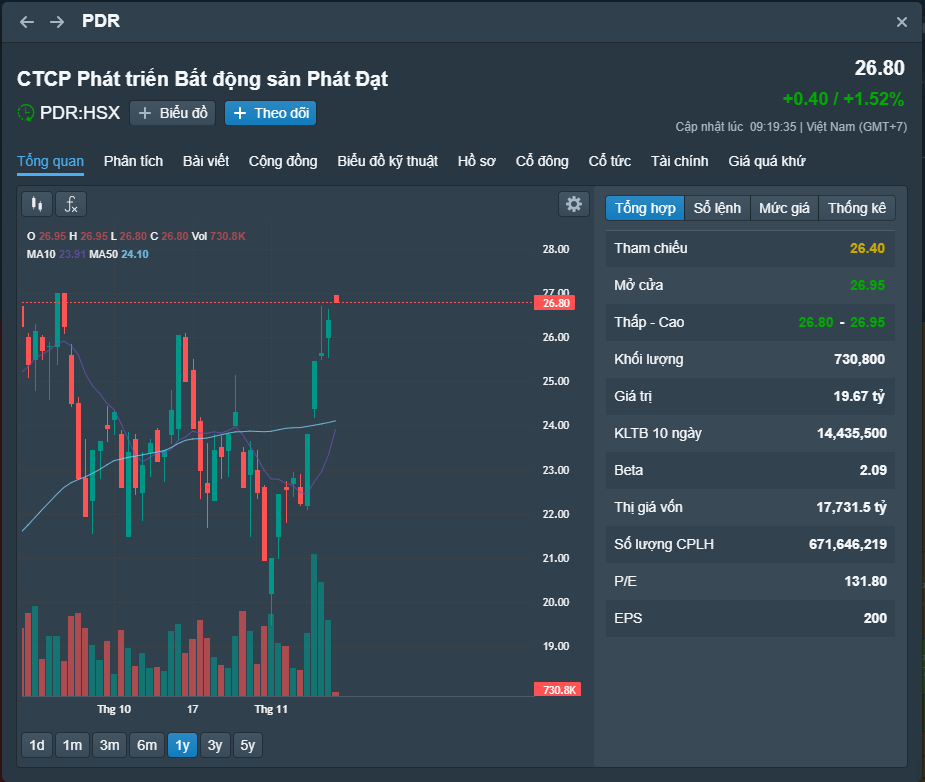Viewport: 925px width, 782px height.
Task: Set chart range to 3m
Action: click(x=109, y=745)
